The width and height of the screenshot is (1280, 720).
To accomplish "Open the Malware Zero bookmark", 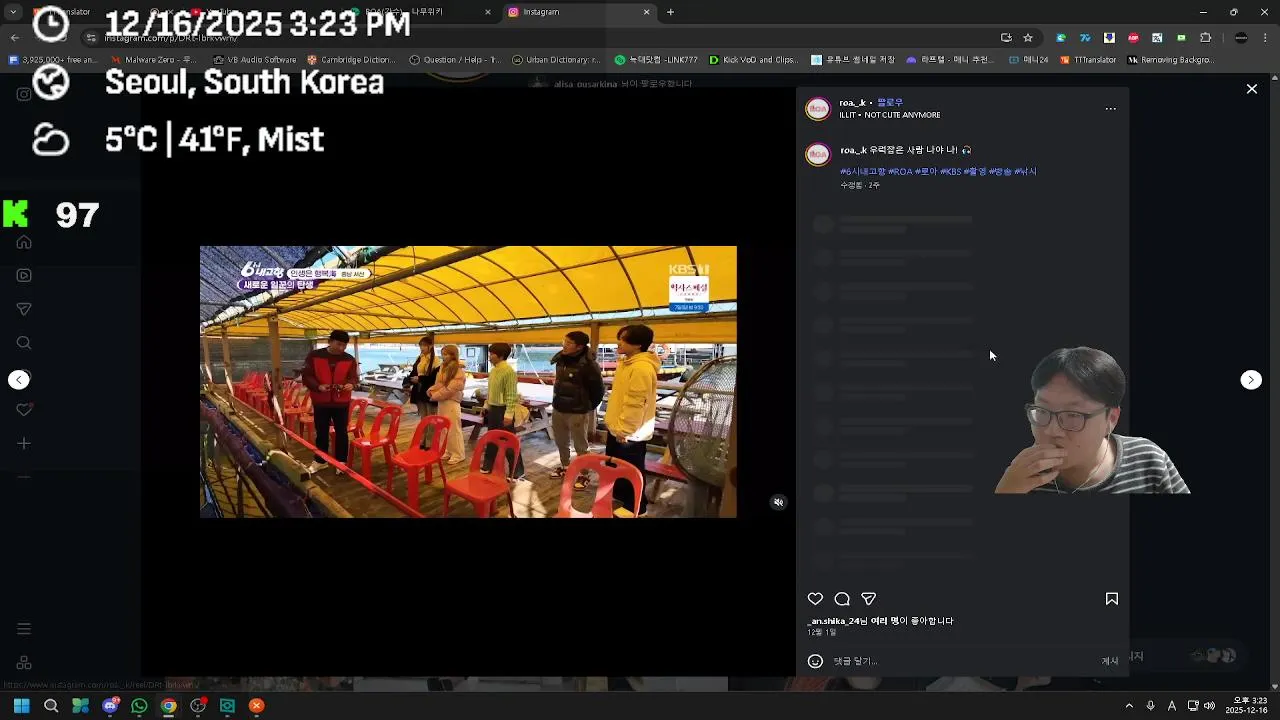I will pyautogui.click(x=153, y=60).
